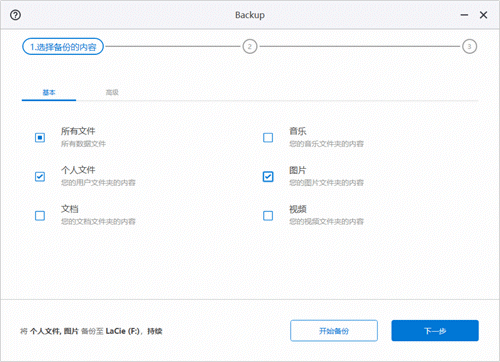Enable the 文档 checkbox

pyautogui.click(x=40, y=216)
